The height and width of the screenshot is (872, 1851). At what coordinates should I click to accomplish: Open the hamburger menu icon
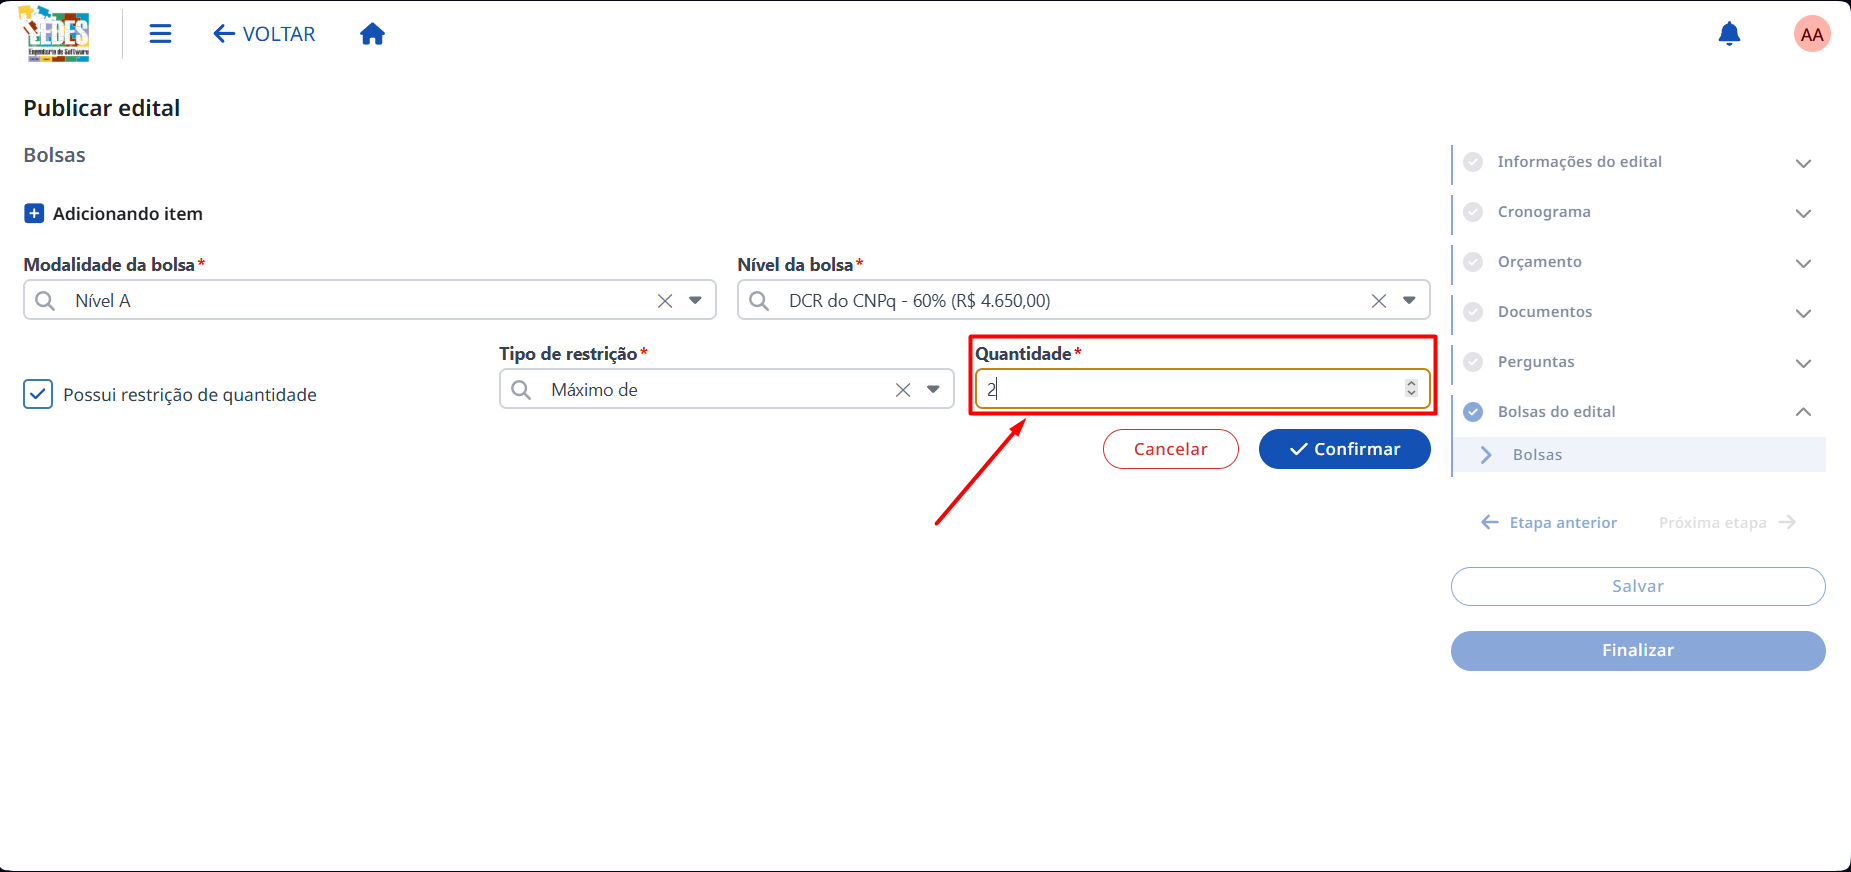[x=160, y=34]
